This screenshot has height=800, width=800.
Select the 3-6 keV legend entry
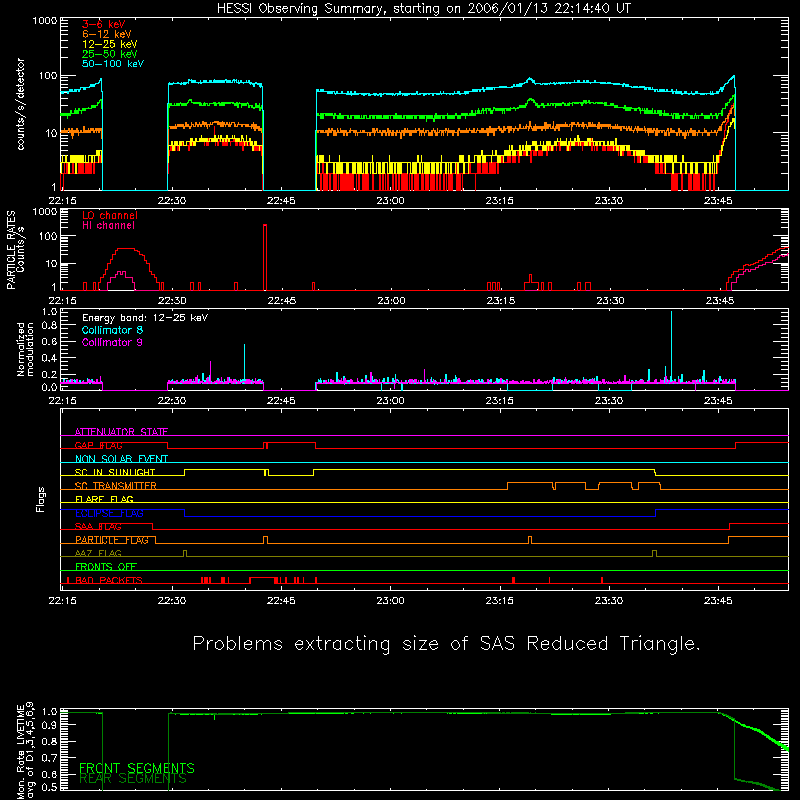tap(104, 24)
